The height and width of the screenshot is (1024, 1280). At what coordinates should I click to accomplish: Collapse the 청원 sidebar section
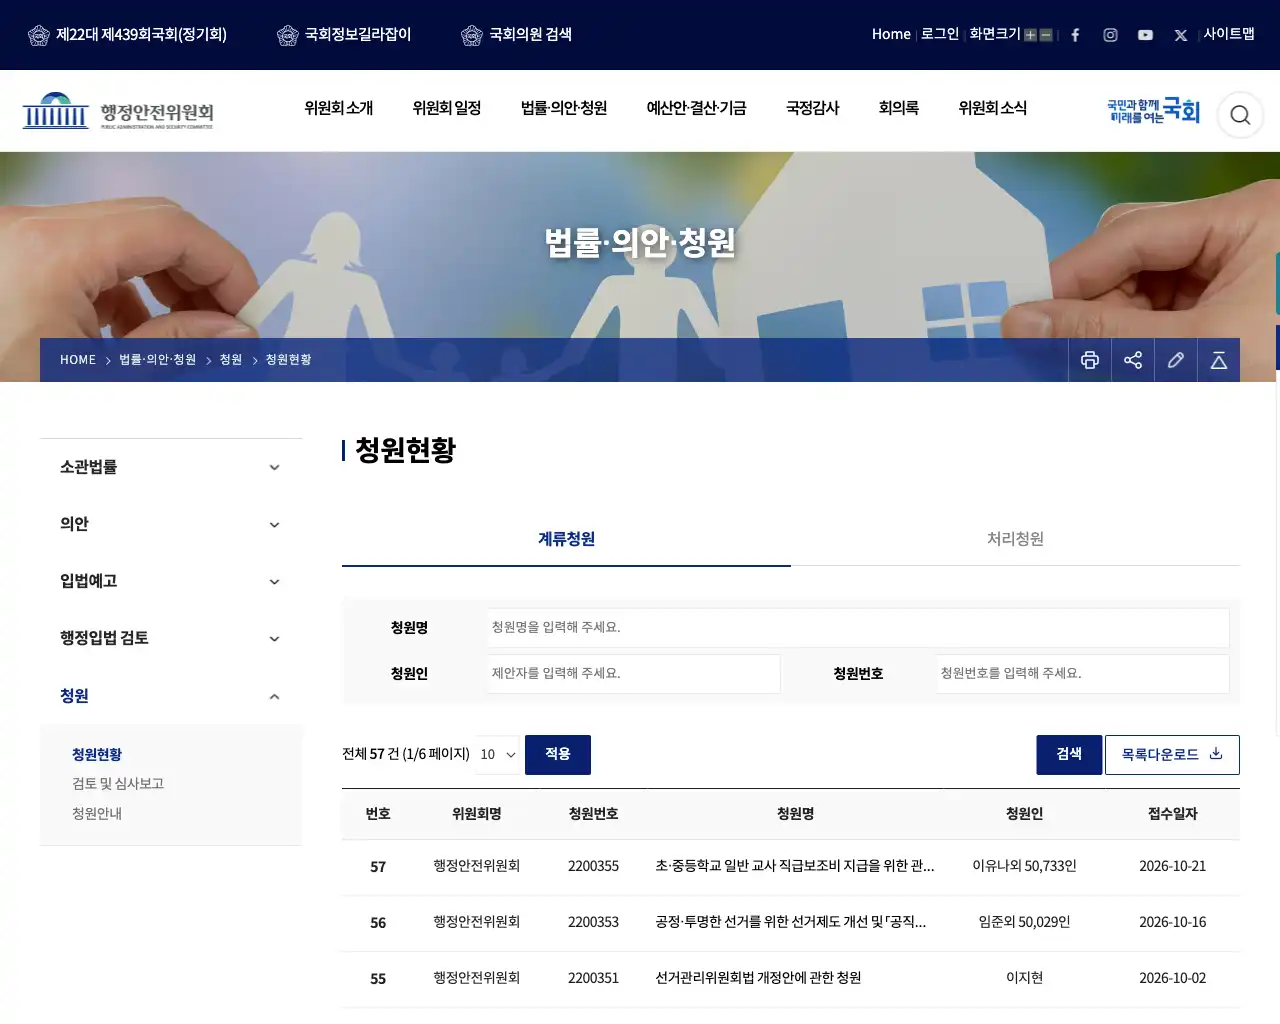pos(171,696)
